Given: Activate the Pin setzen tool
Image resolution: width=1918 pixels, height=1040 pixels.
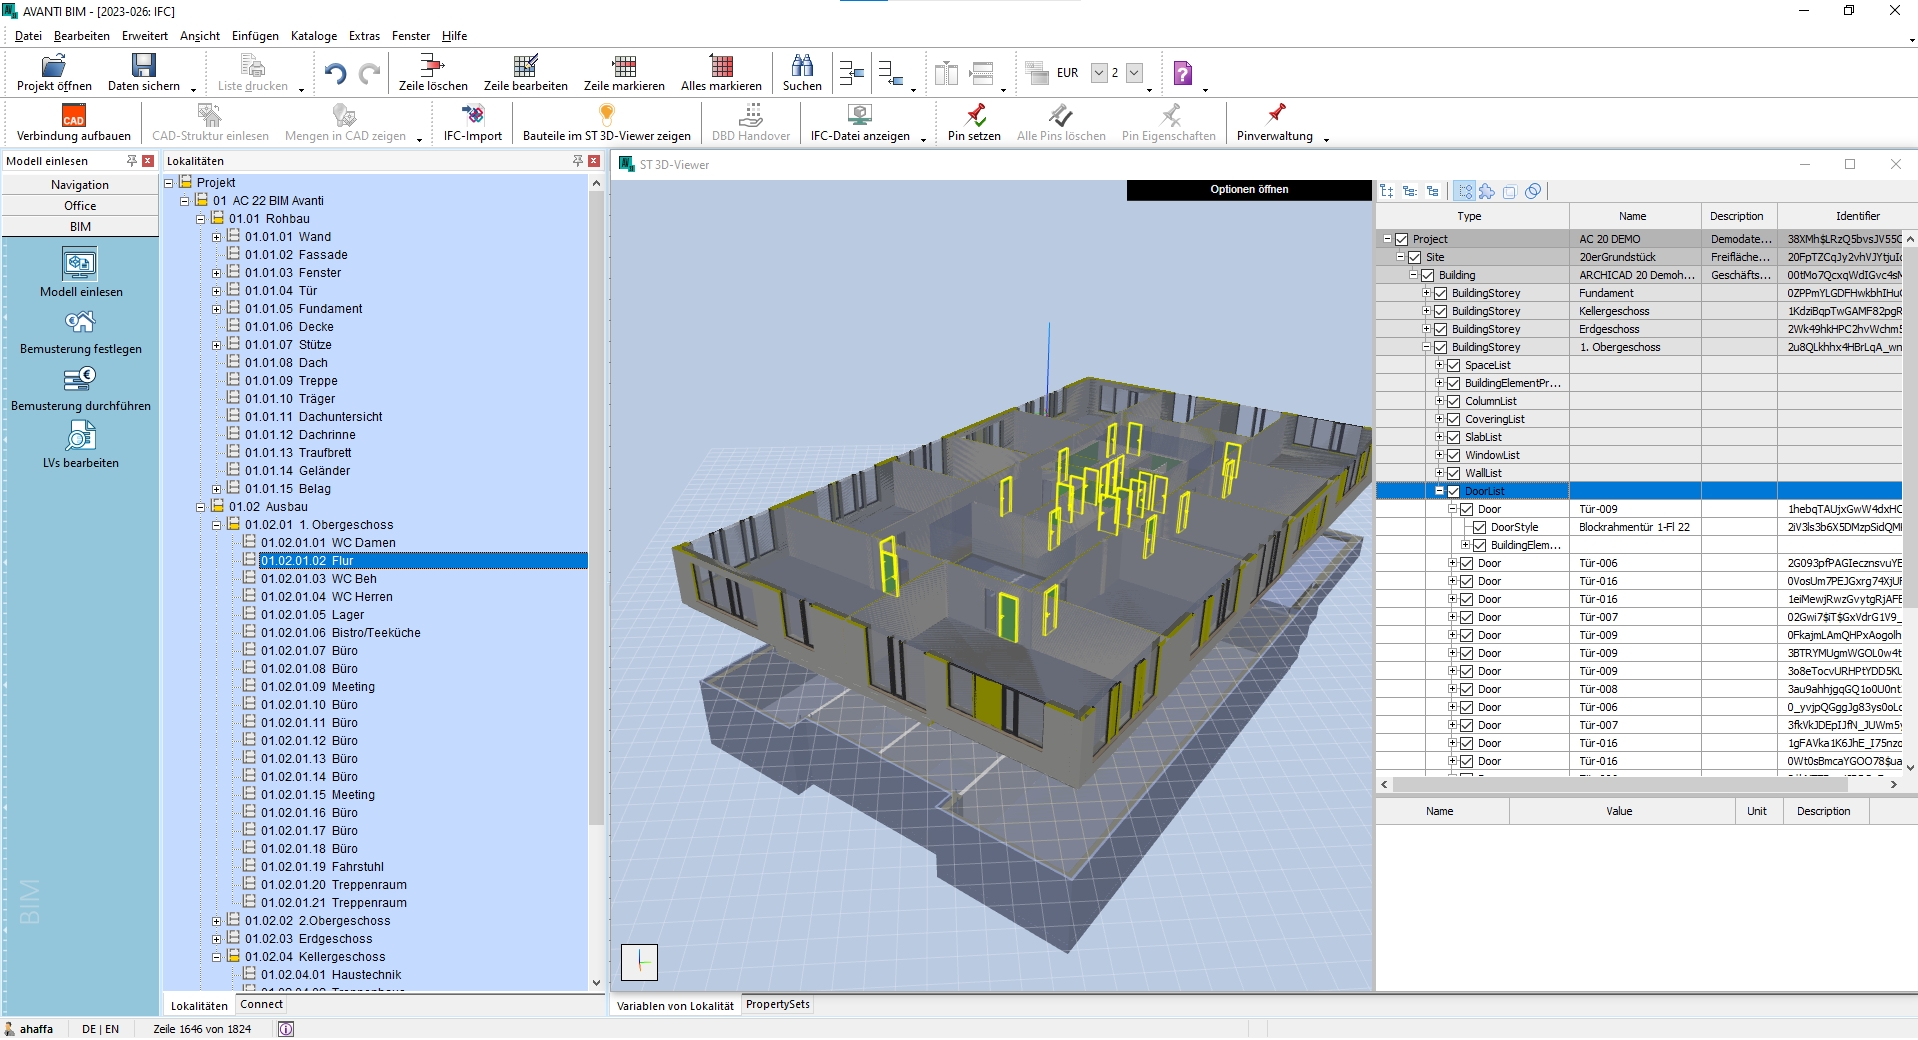Looking at the screenshot, I should [x=972, y=122].
